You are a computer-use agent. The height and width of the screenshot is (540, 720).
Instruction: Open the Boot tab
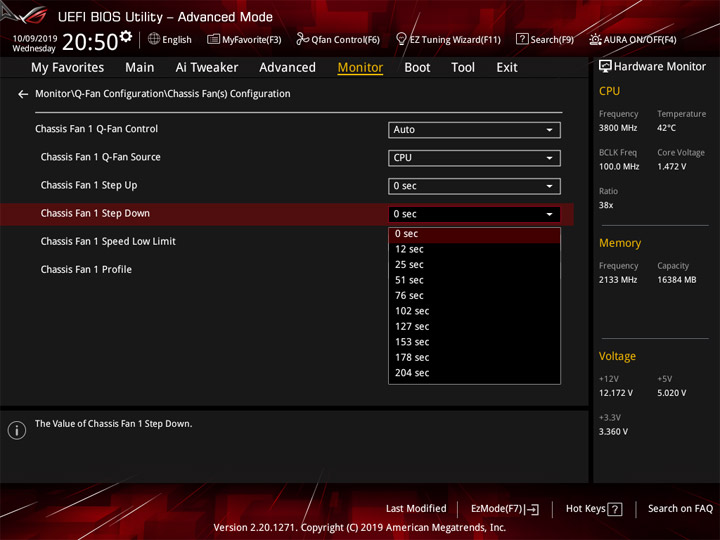[x=417, y=68]
